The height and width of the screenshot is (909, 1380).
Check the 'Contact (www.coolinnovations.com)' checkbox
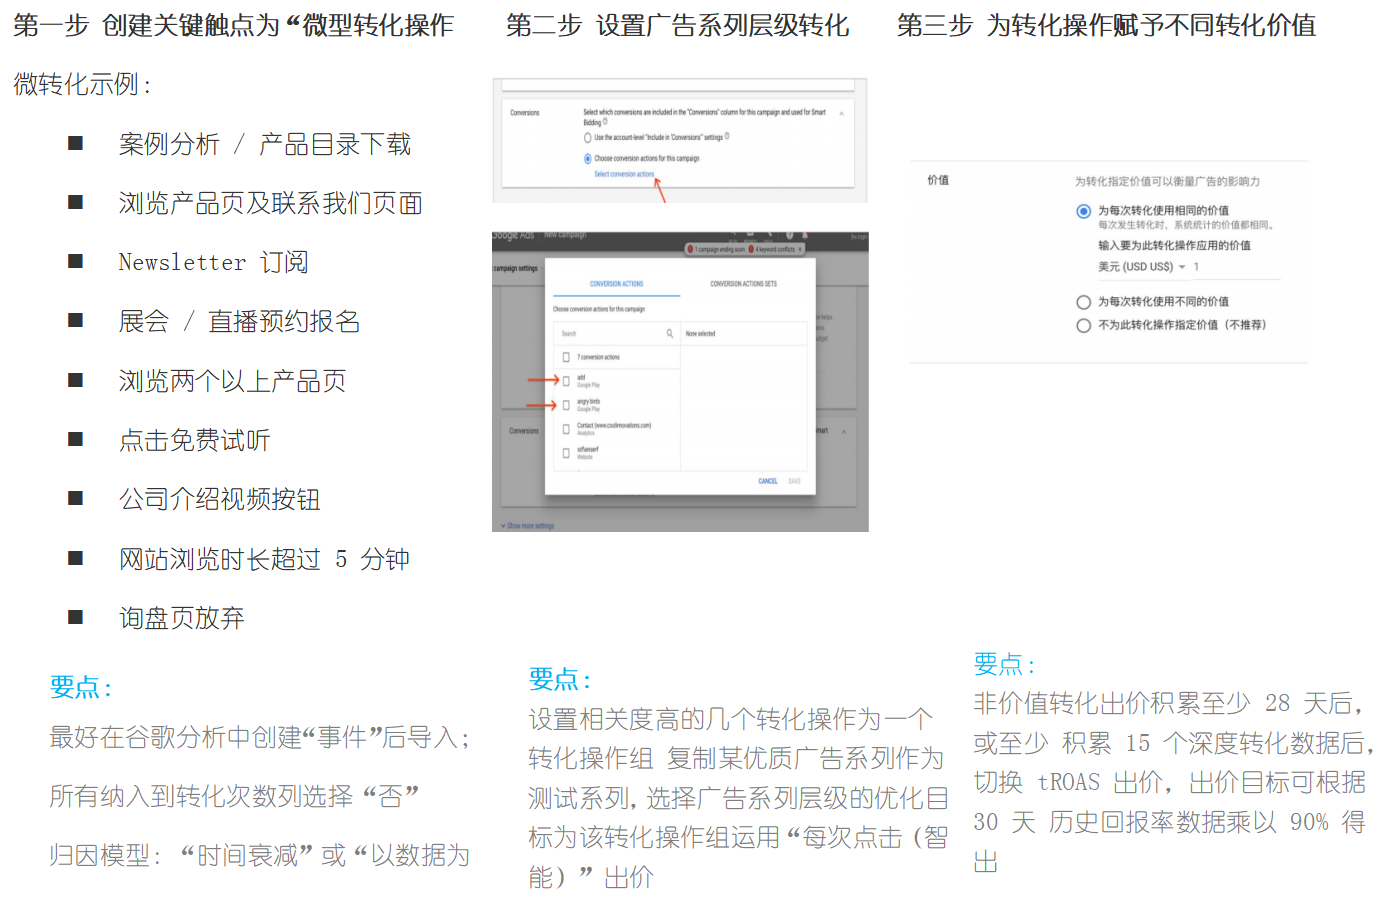pyautogui.click(x=566, y=429)
